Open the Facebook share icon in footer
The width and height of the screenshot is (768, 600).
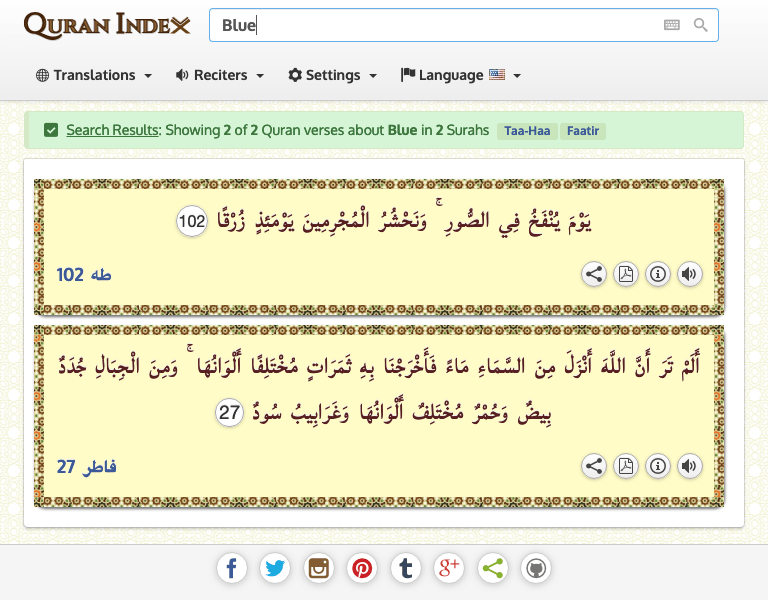point(231,569)
